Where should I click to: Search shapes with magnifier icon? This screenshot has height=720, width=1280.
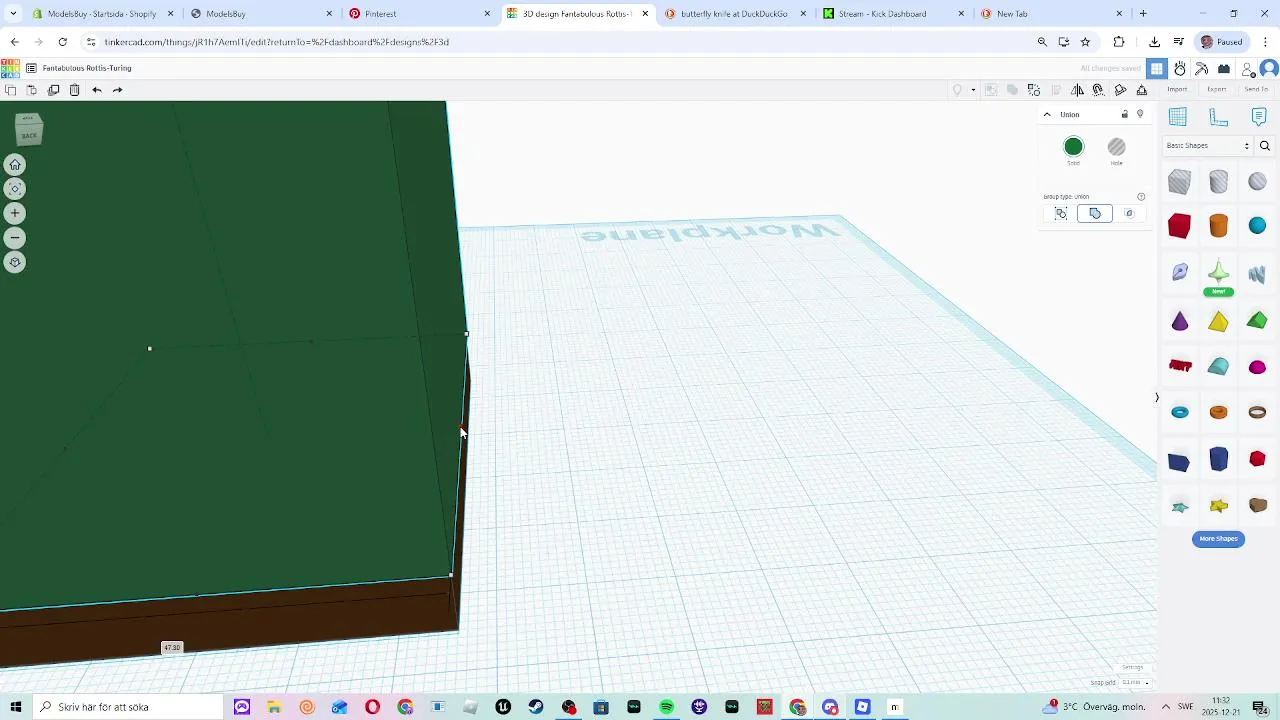click(x=1265, y=146)
